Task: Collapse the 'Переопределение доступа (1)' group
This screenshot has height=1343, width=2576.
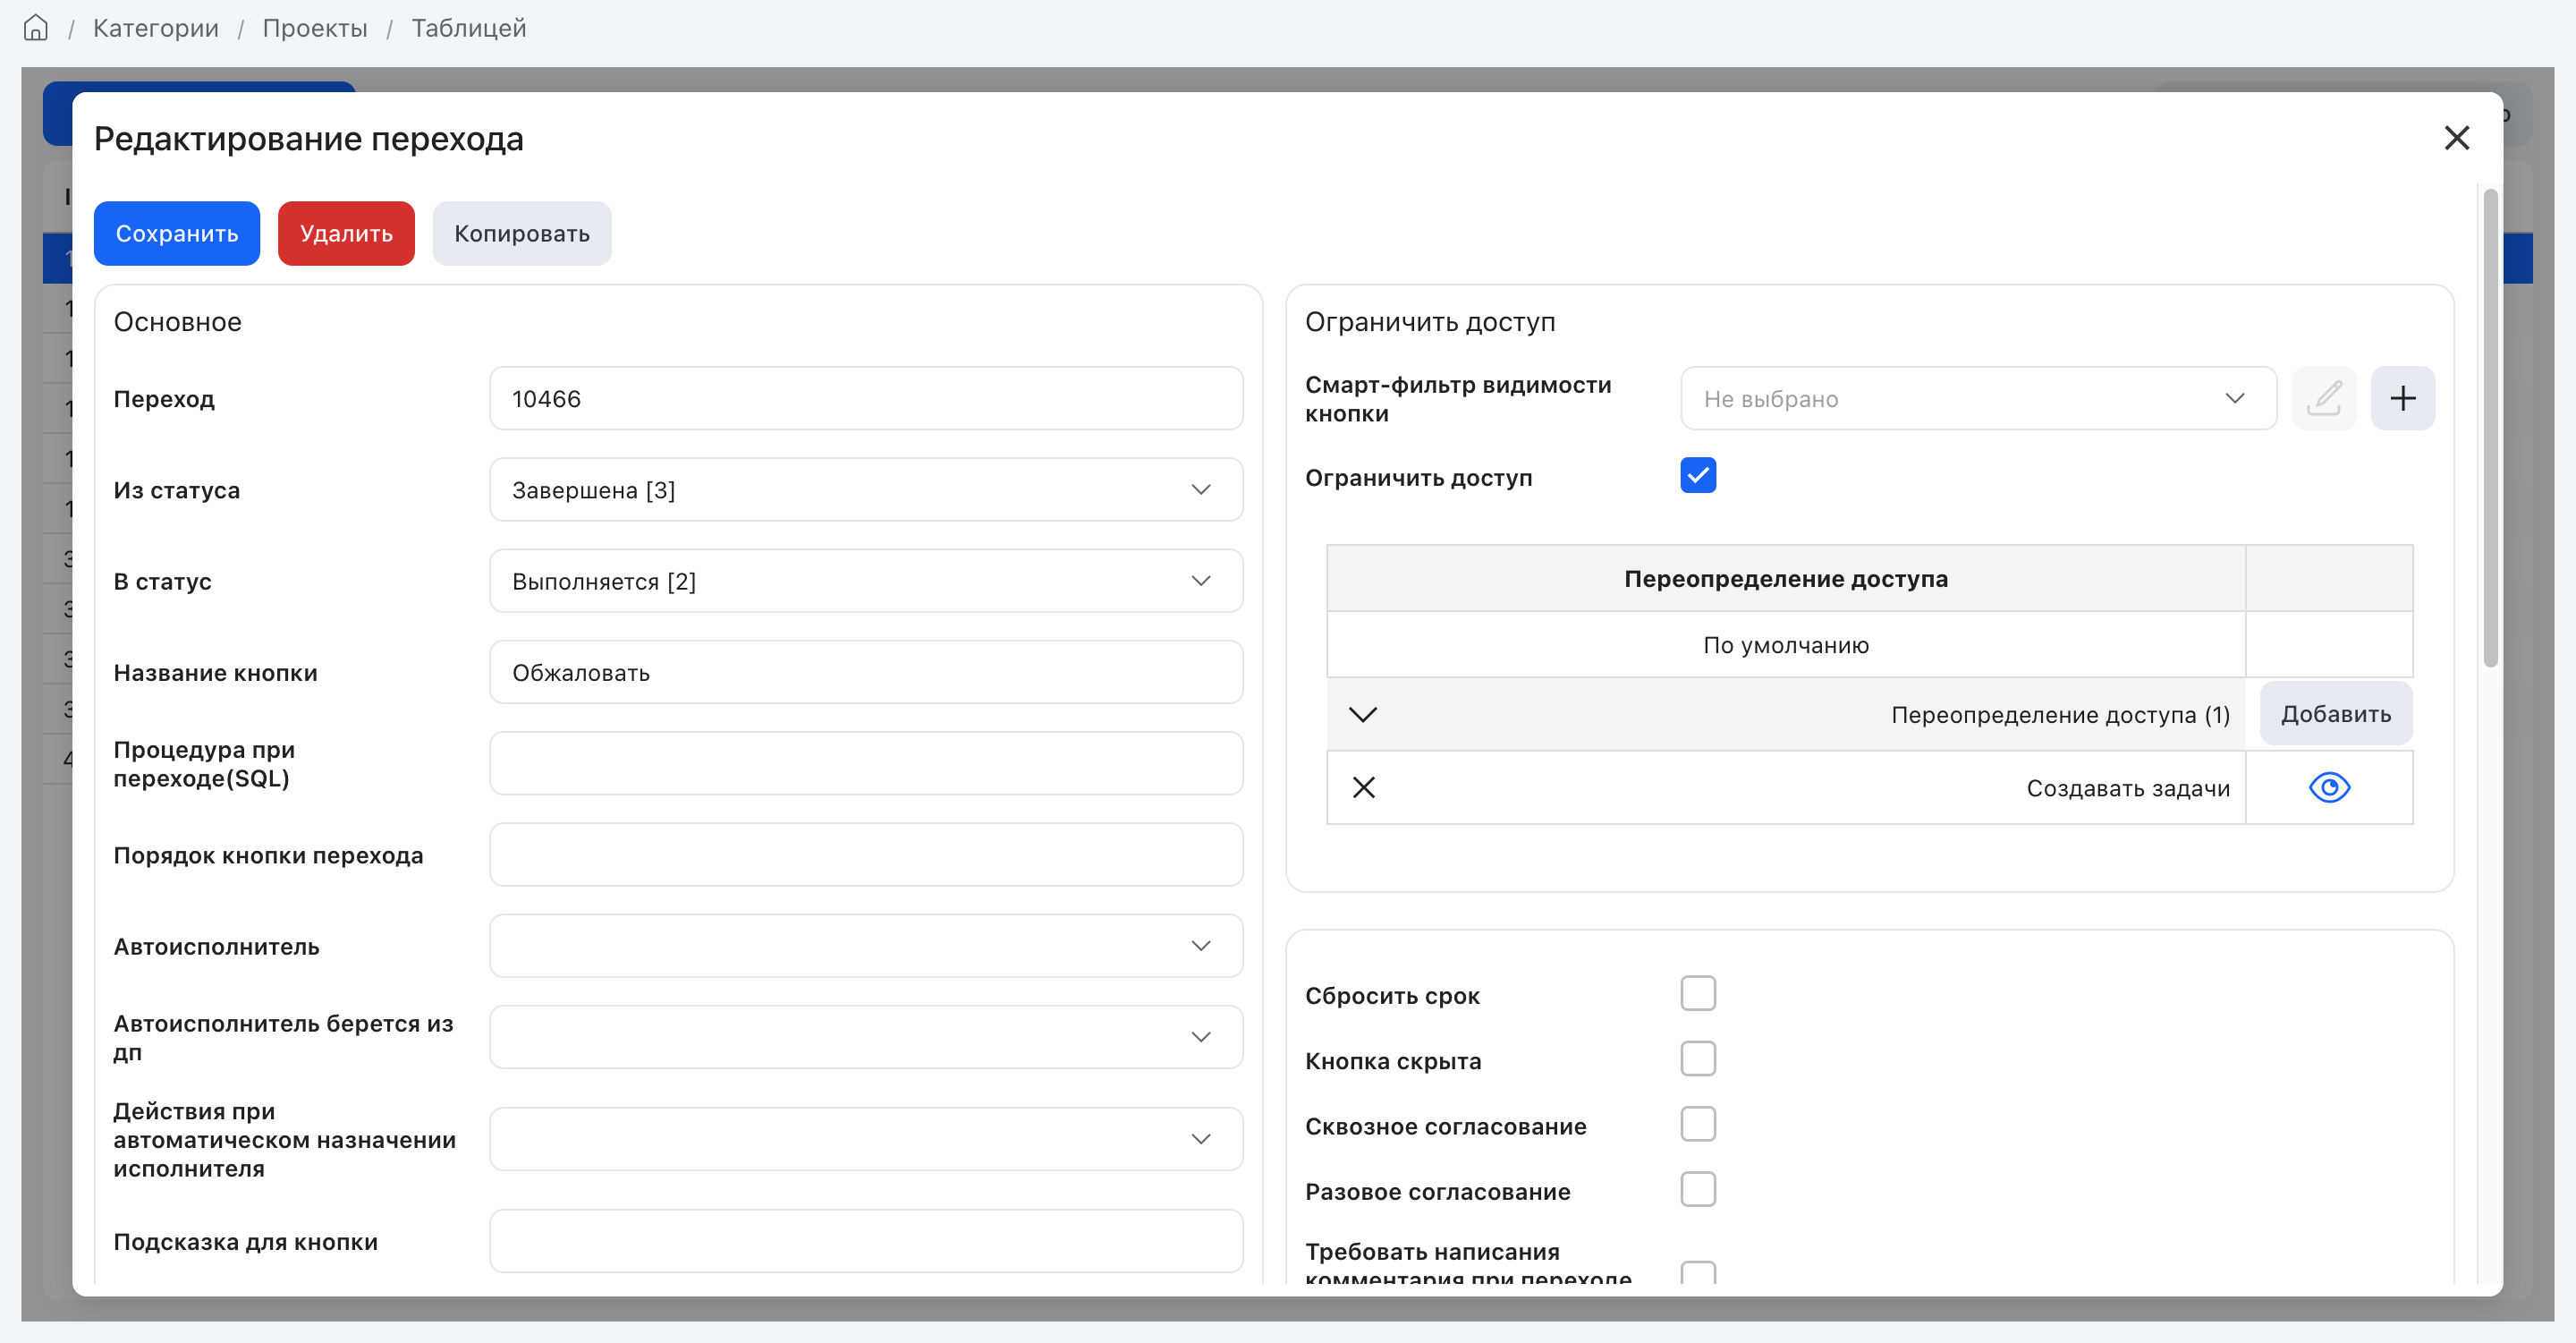Action: tap(1363, 714)
